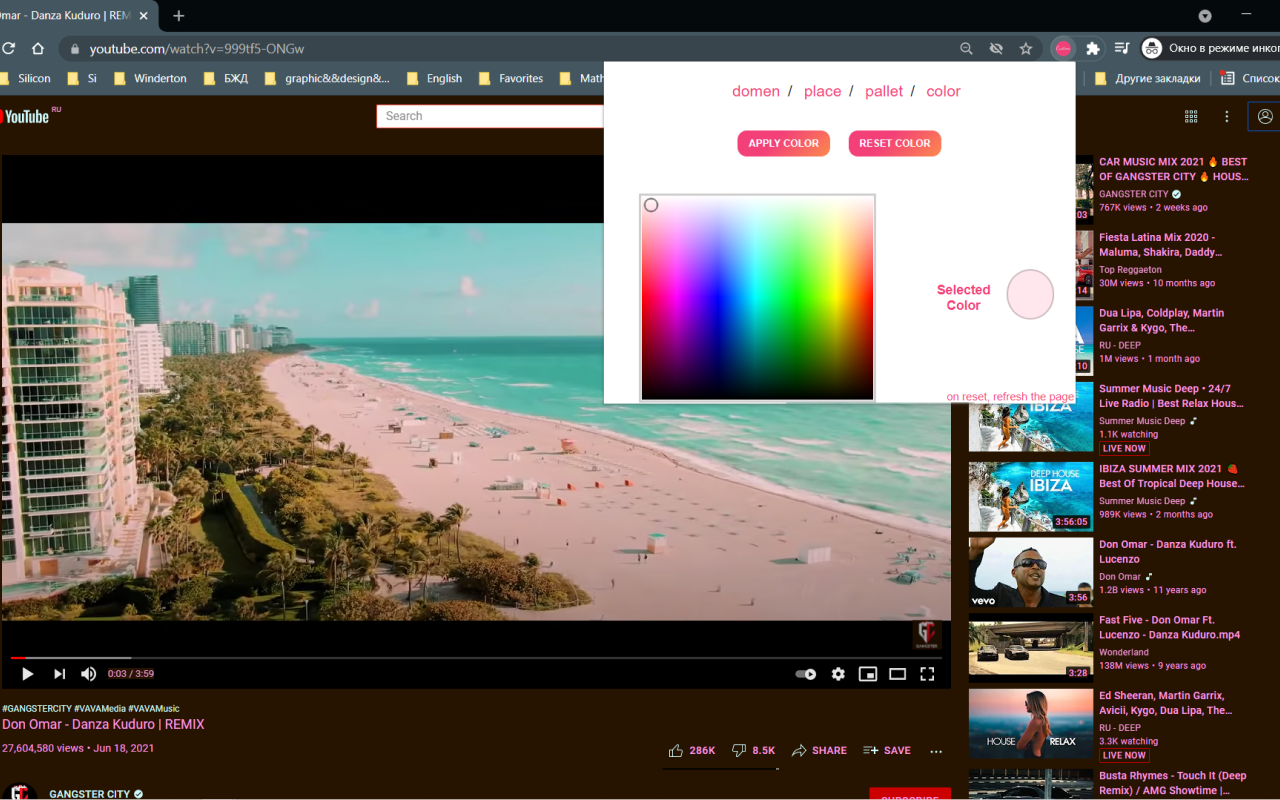Click the incognito mode icon
The image size is (1280, 800).
click(x=1152, y=48)
